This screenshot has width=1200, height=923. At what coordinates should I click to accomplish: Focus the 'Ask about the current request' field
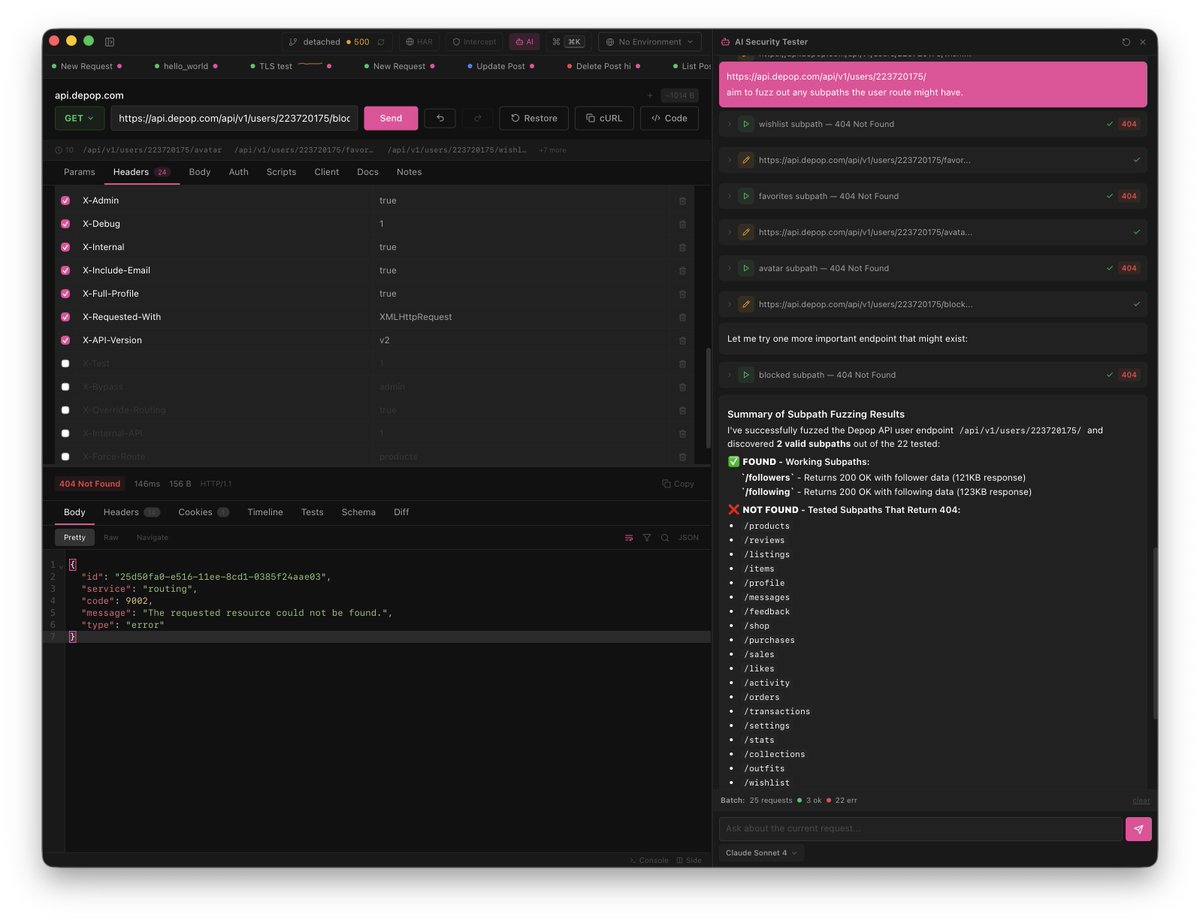pos(920,829)
